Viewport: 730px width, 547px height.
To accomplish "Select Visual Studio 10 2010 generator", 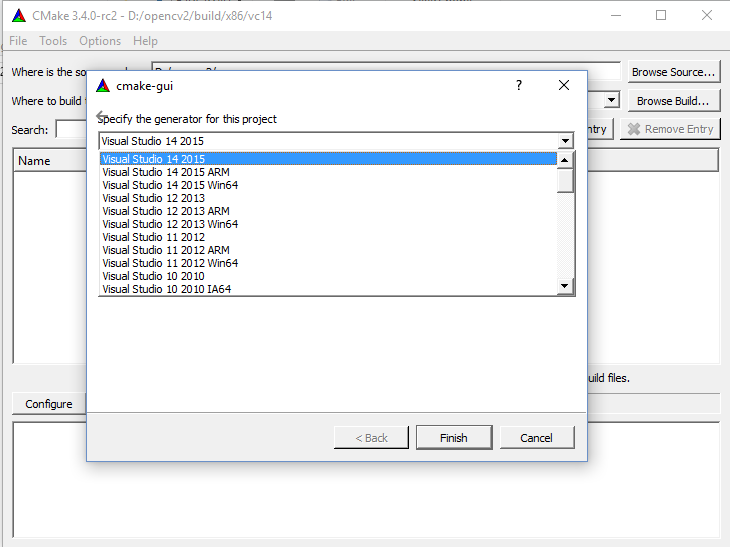I will click(328, 276).
